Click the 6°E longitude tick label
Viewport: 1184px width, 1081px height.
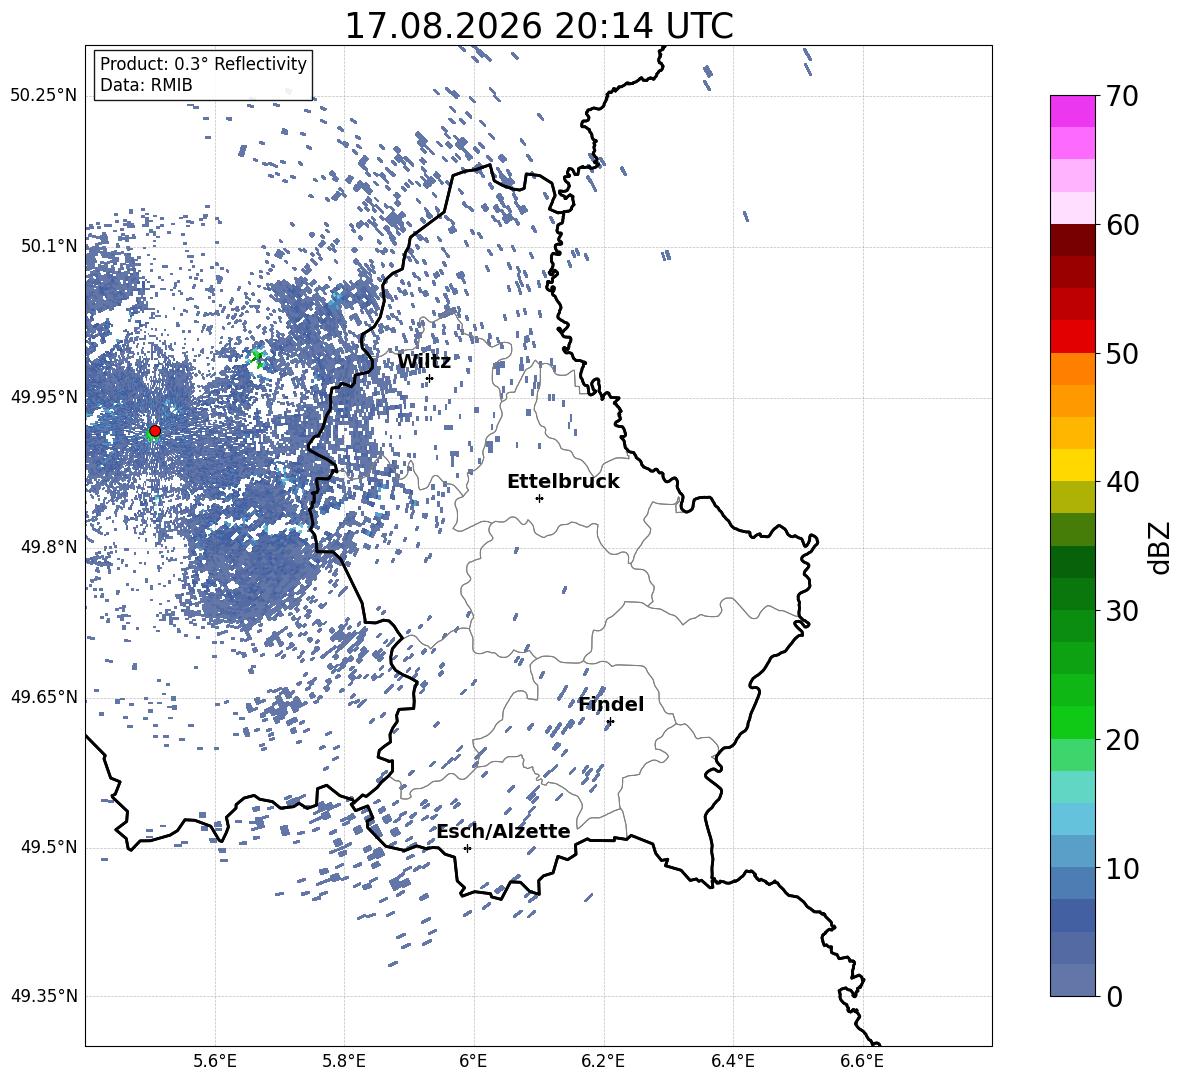coord(473,1061)
